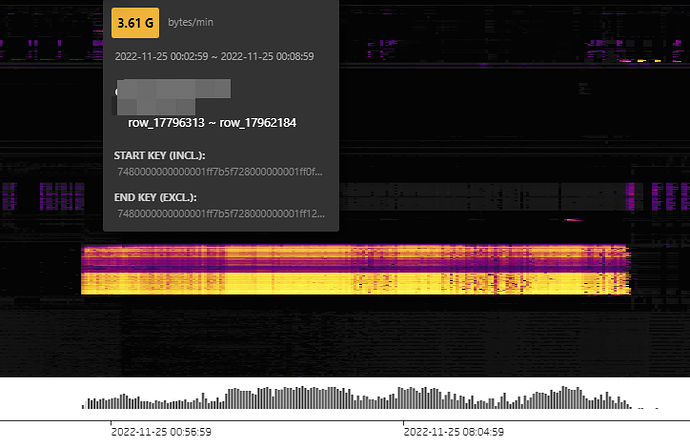The width and height of the screenshot is (690, 446).
Task: Select the bytes/min unit label
Action: 191,22
